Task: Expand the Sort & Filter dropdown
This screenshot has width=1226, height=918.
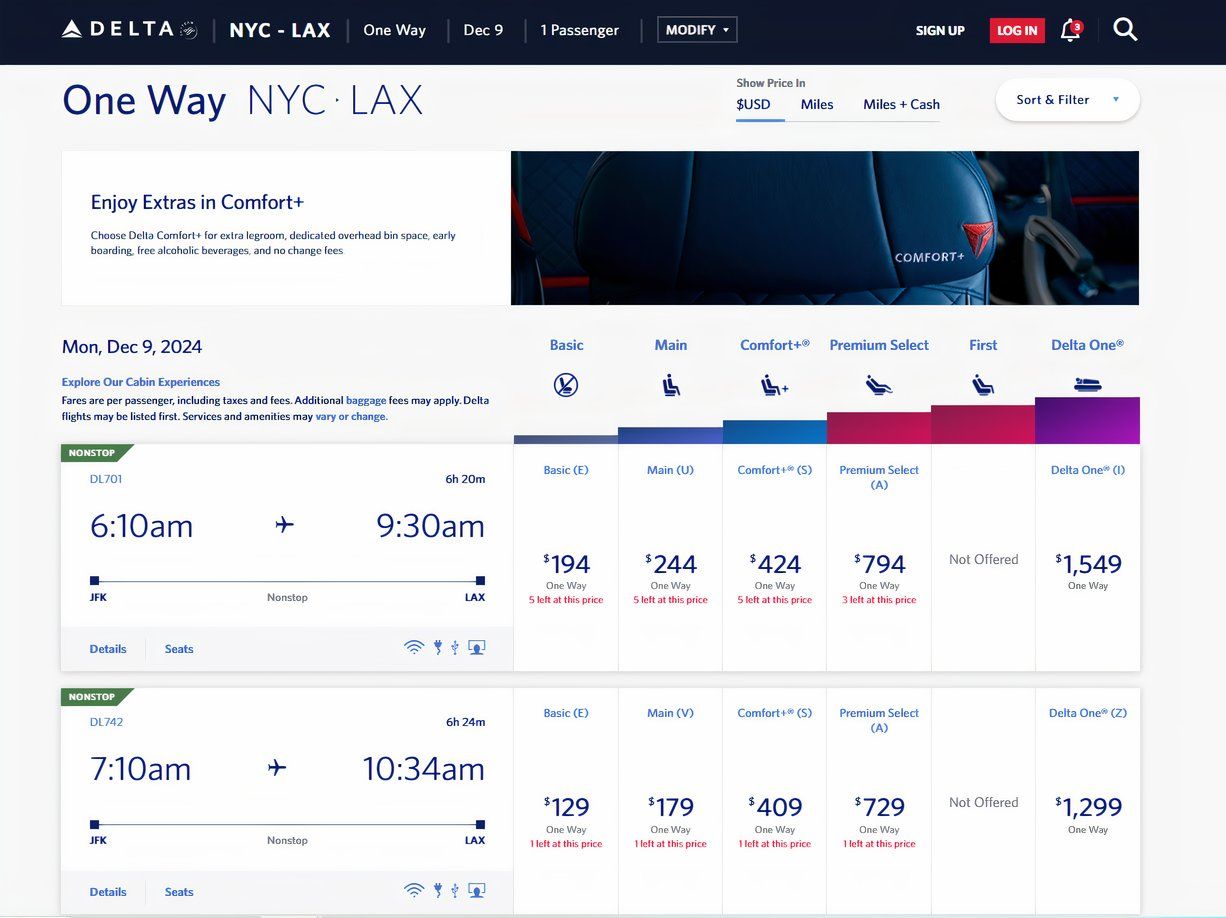Action: (x=1067, y=100)
